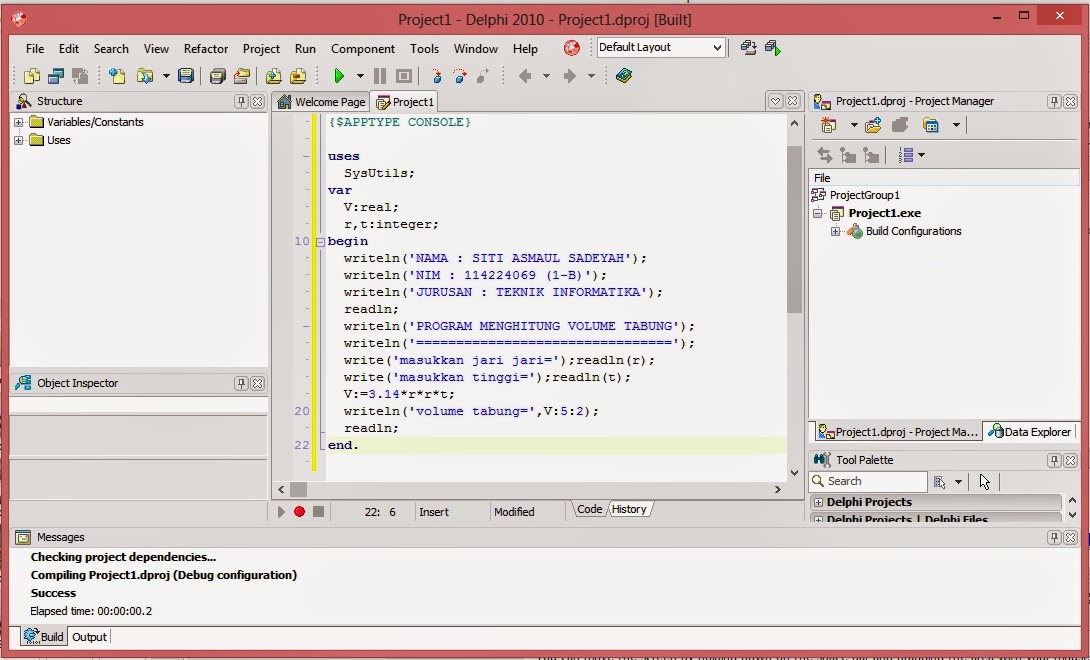Click the Open file toolbar icon
The image size is (1090, 660).
pos(145,76)
